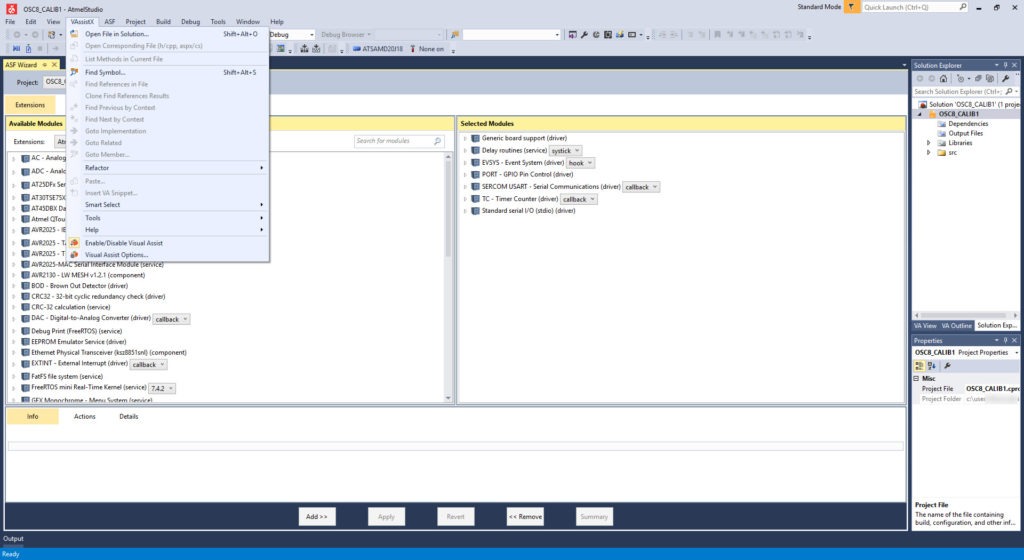Click the ATSAMD20J18 device icon

pyautogui.click(x=357, y=49)
